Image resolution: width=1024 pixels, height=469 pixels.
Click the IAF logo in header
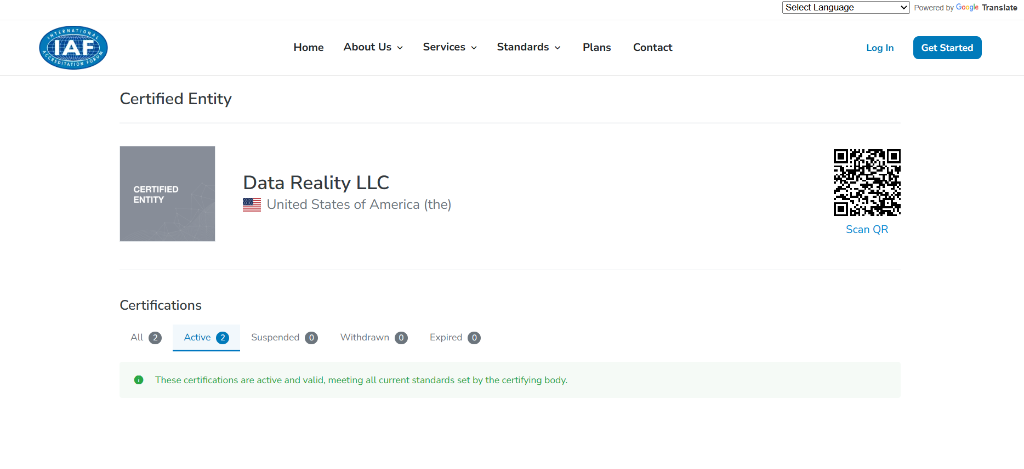click(73, 48)
